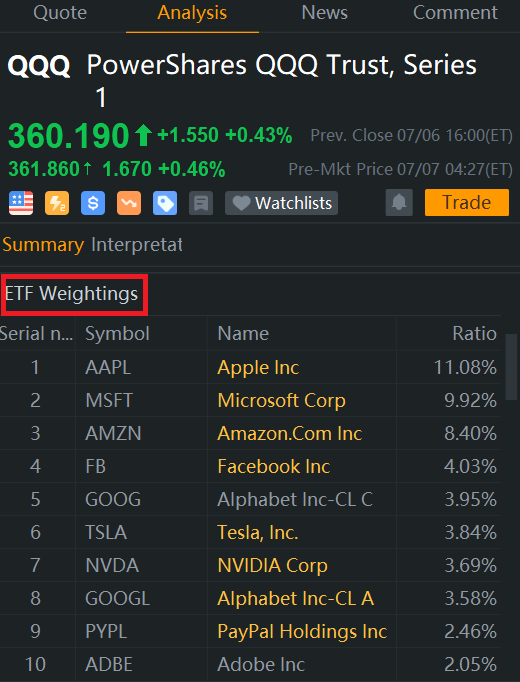Screen dimensions: 520x682
Task: Click the 360.190 last price
Action: point(69,136)
